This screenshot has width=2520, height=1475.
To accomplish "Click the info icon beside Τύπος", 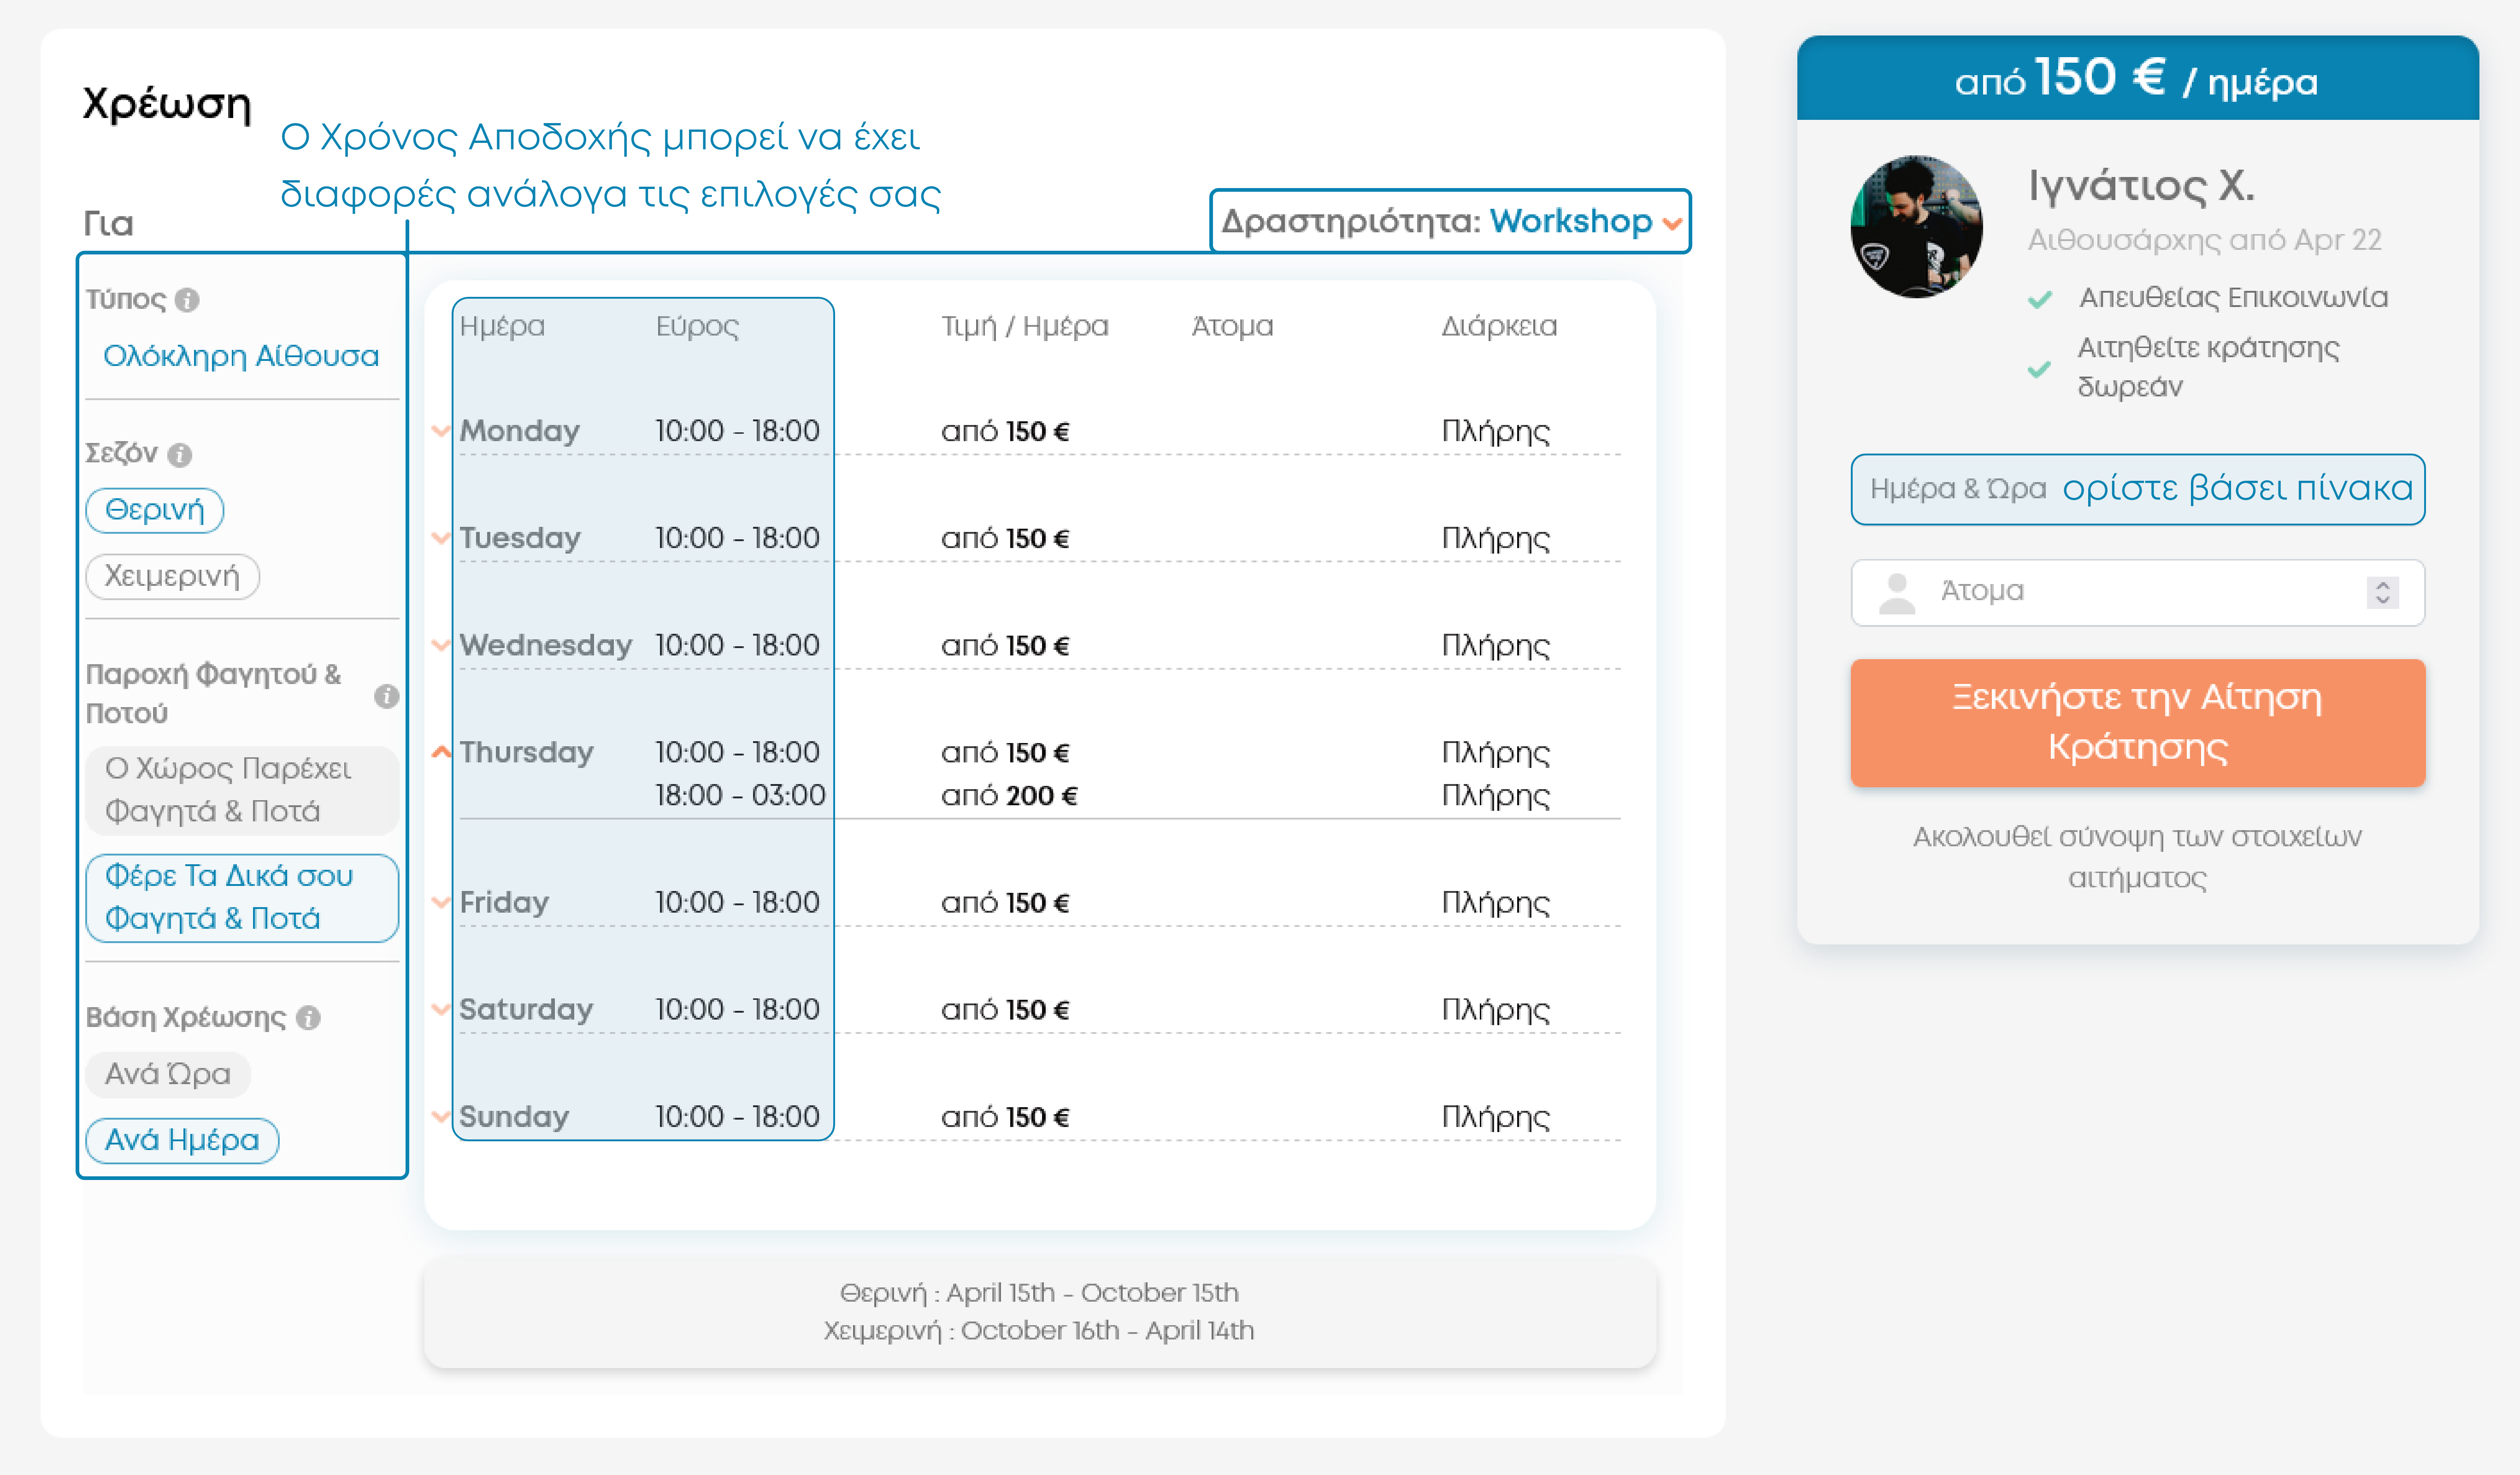I will tap(187, 300).
